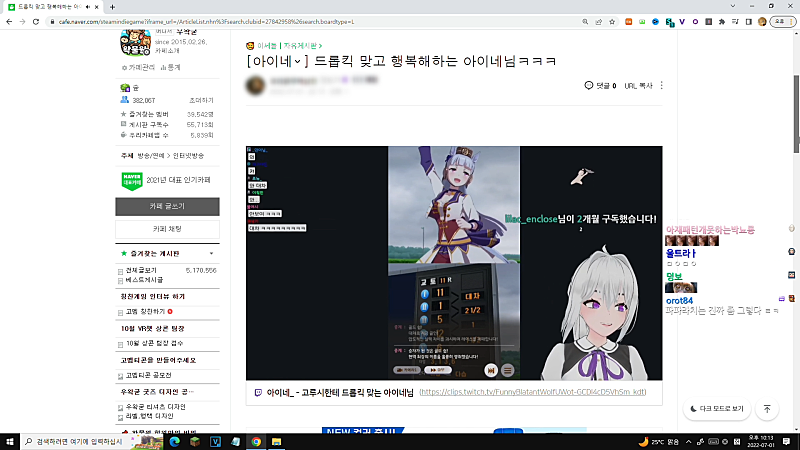Click the 초대하기 invite link
This screenshot has height=450, width=800.
click(x=202, y=101)
